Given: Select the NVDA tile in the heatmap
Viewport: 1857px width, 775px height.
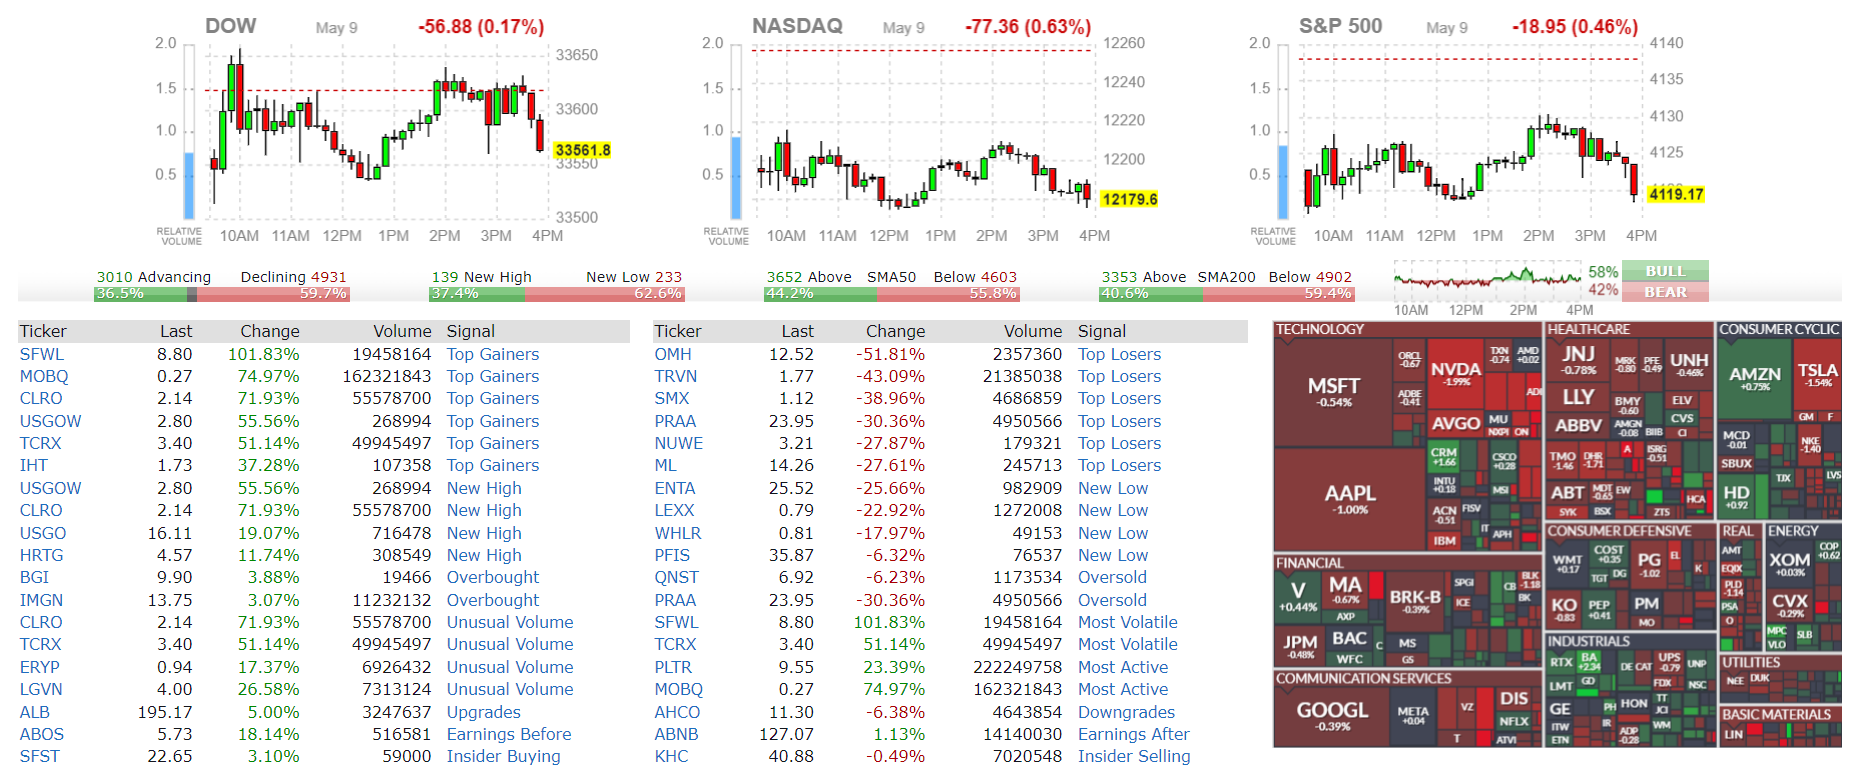Looking at the screenshot, I should [x=1455, y=373].
